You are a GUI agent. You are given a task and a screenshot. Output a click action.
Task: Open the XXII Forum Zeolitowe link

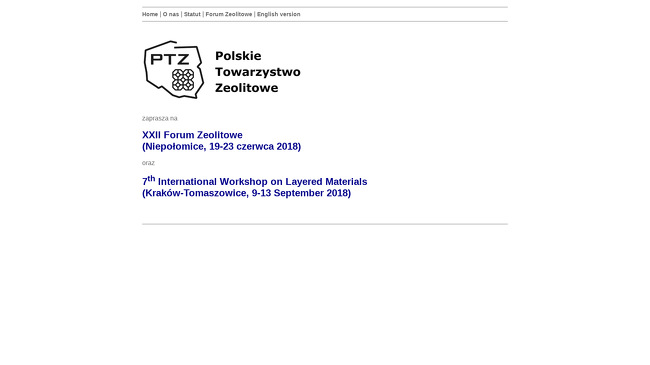tap(192, 135)
